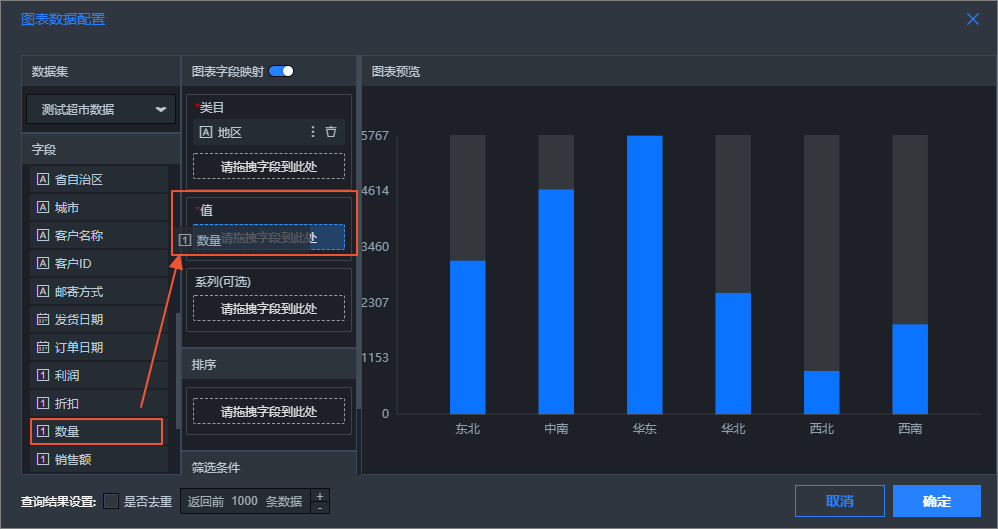Click the numeric-type icon beside 利润 field
Image resolution: width=998 pixels, height=529 pixels.
coord(43,376)
